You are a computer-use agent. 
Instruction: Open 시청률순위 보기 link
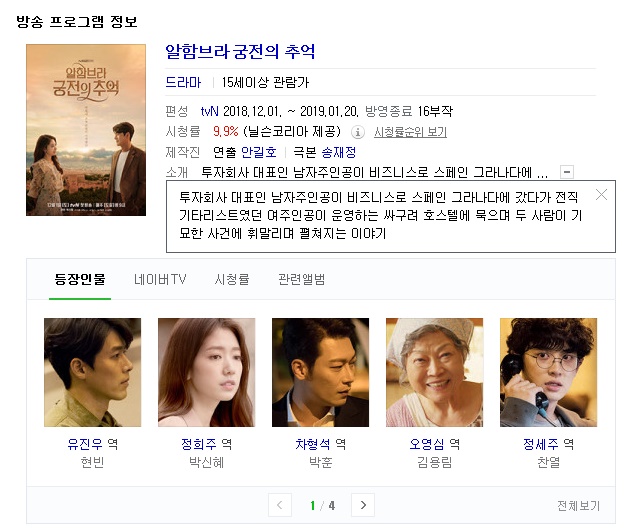point(410,132)
